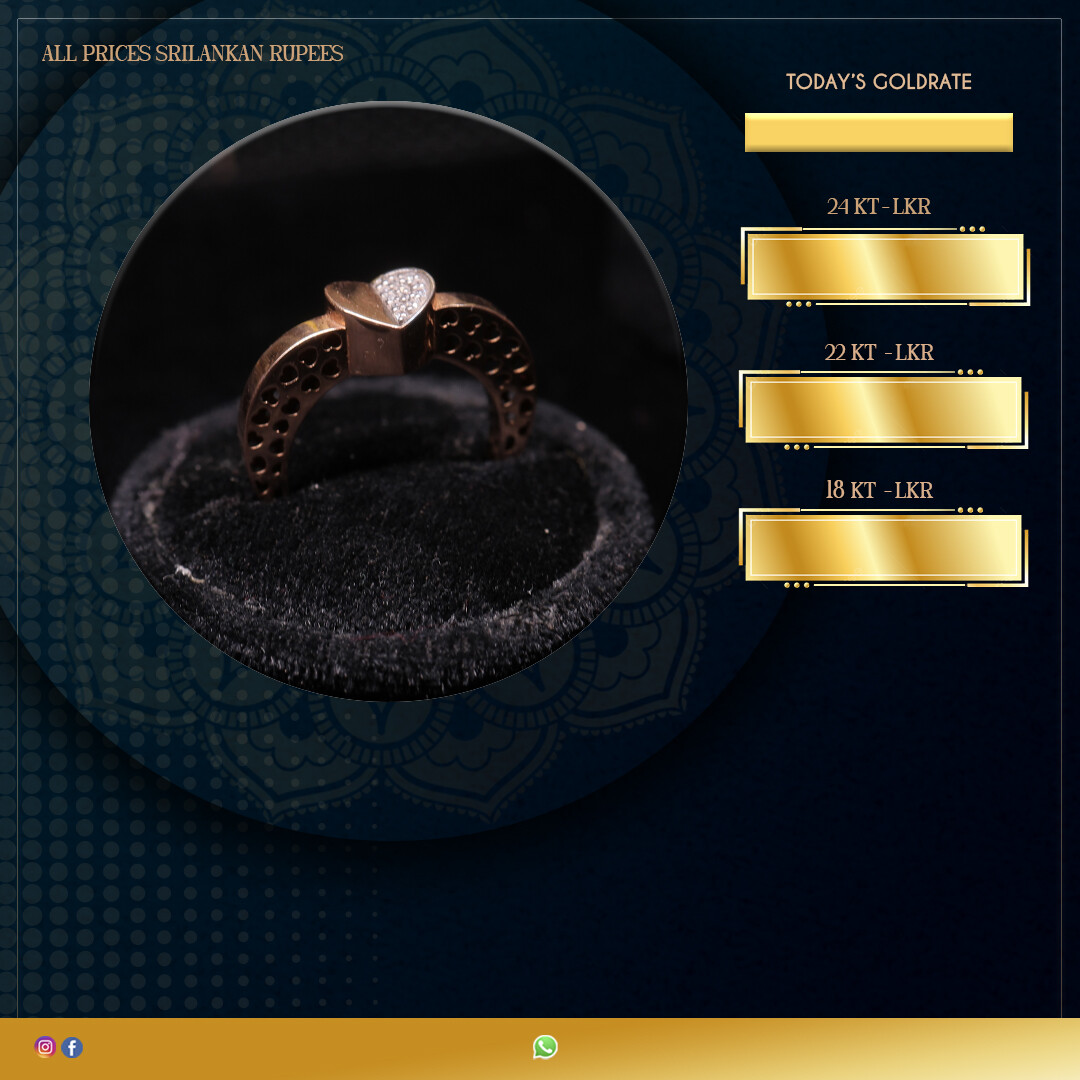Click the gold date bar under Today's Goldrate
This screenshot has height=1080, width=1080.
tap(878, 132)
